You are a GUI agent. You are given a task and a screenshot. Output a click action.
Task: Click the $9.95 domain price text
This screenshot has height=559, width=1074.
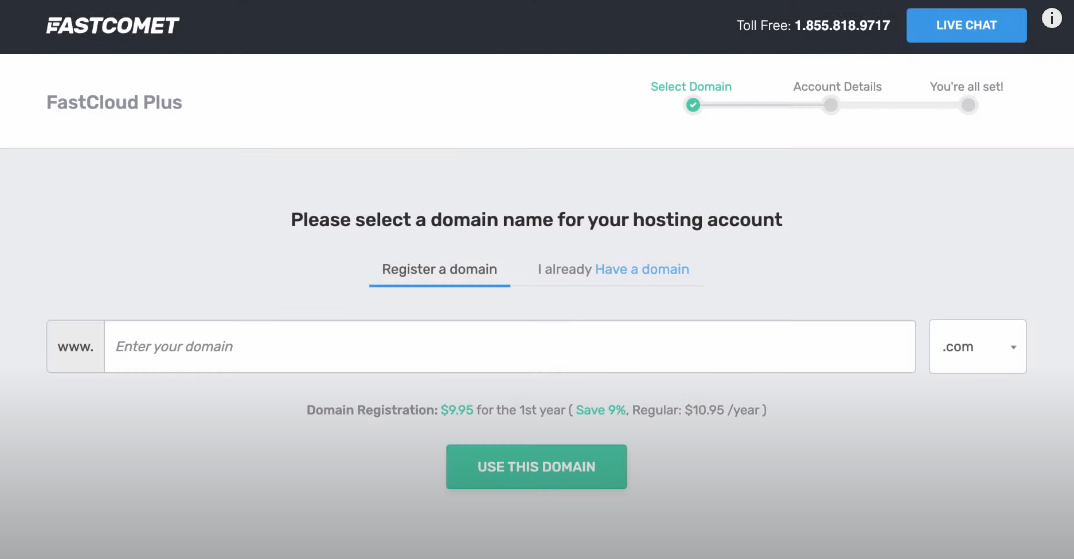coord(457,410)
